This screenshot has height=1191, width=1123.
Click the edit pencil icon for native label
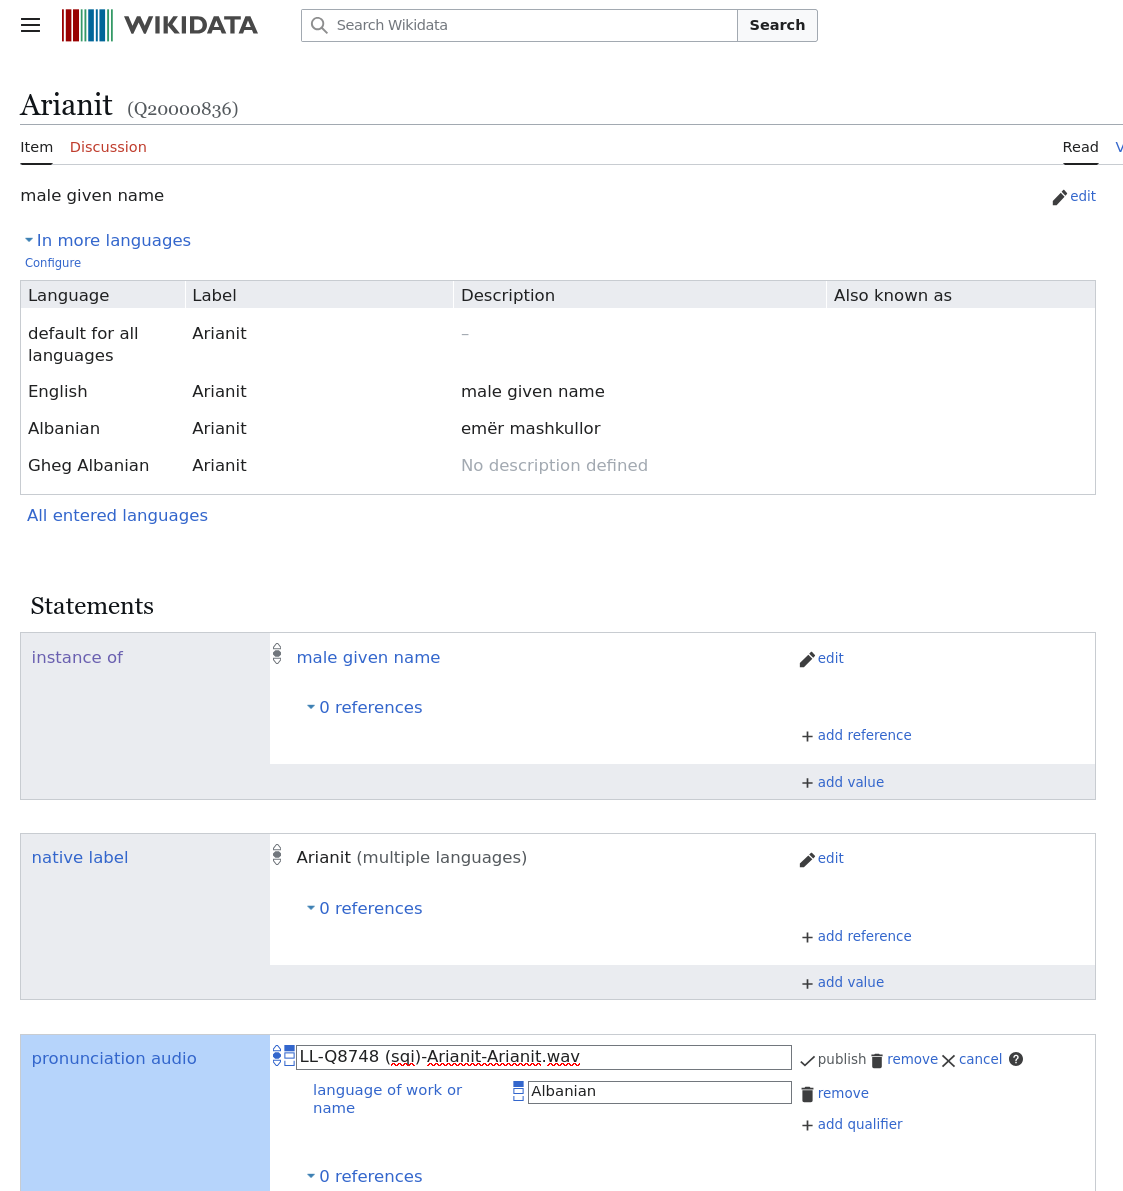(807, 859)
